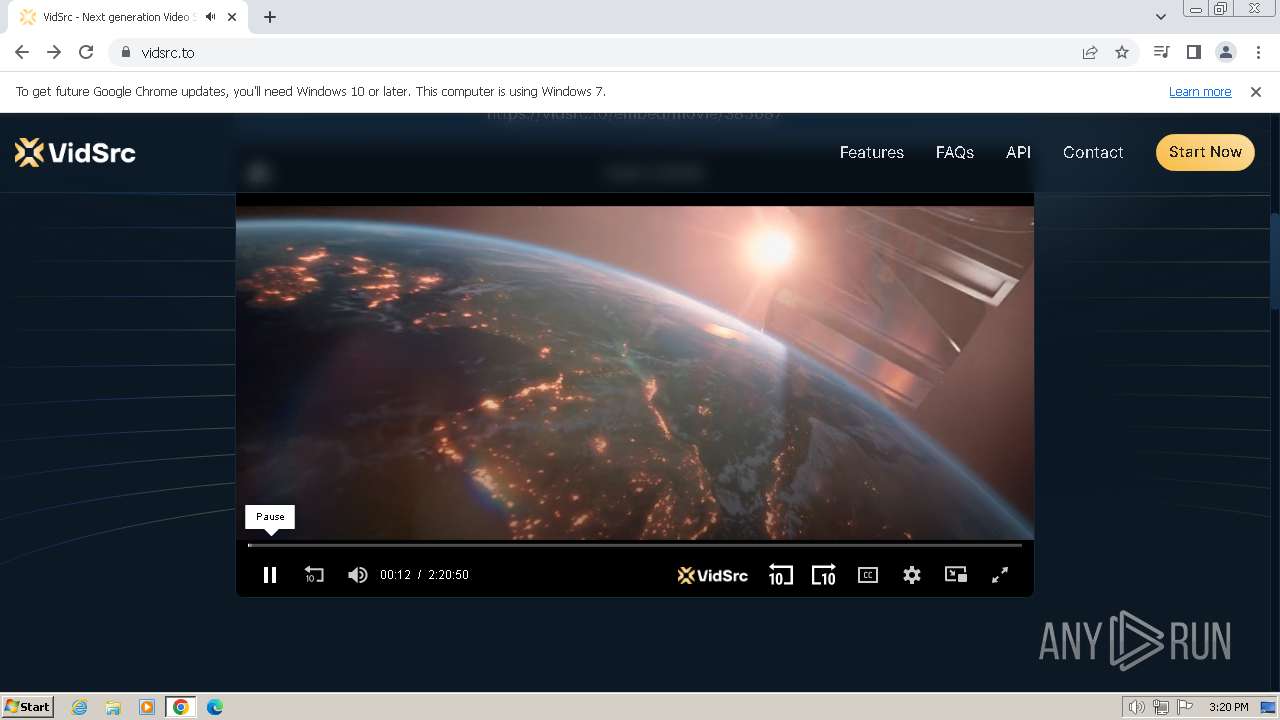
Task: Open network status tray icon
Action: [x=1161, y=707]
